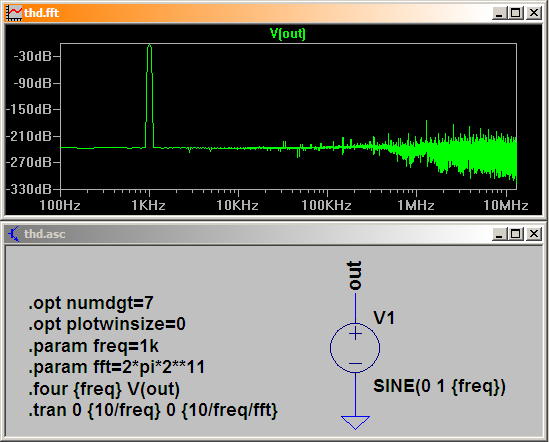The image size is (549, 442).
Task: Click the 100KHz horizontal axis label
Action: tap(326, 205)
